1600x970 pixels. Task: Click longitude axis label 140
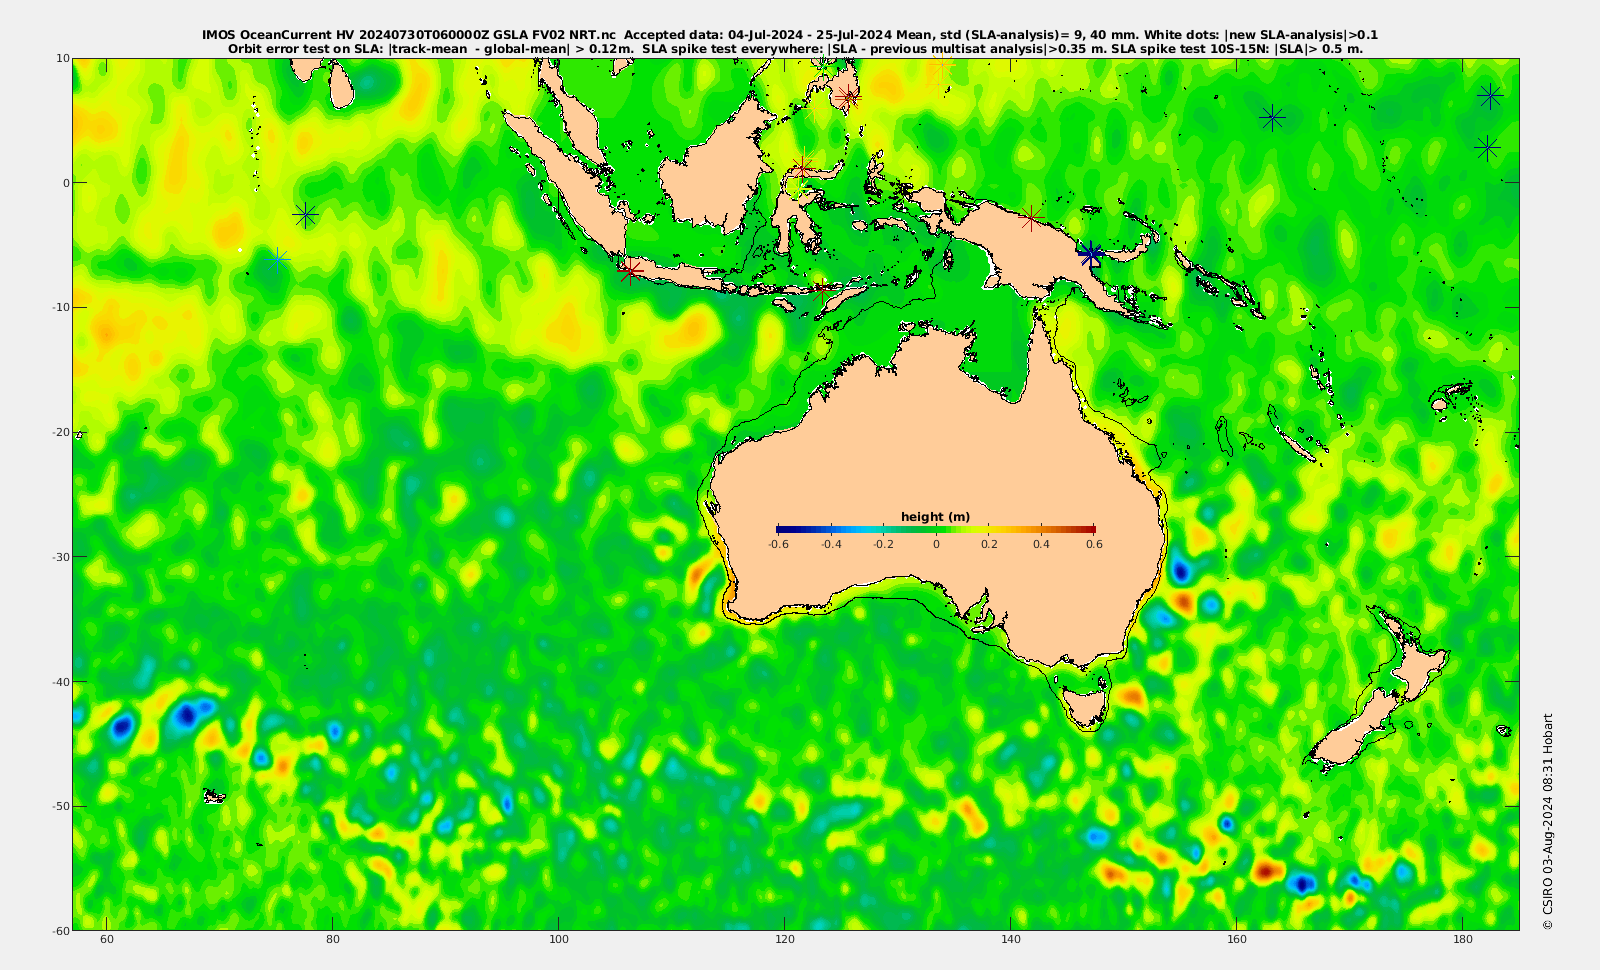(1011, 939)
